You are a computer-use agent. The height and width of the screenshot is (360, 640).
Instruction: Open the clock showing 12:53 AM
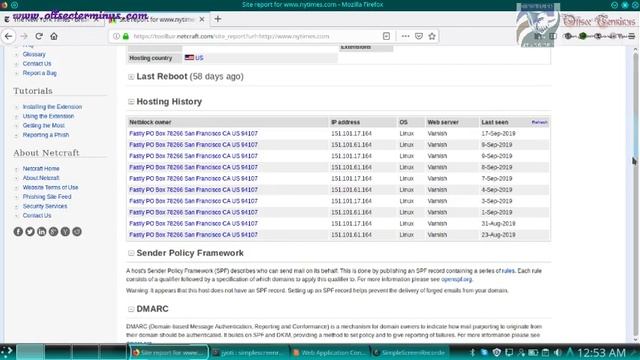(x=602, y=352)
